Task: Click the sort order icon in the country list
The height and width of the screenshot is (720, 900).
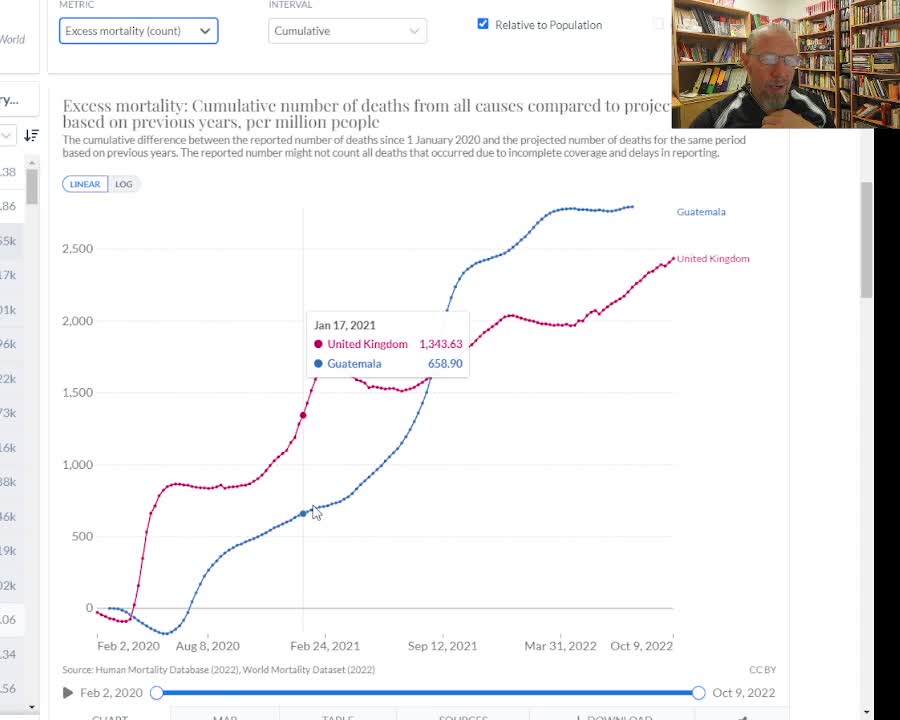Action: tap(31, 135)
